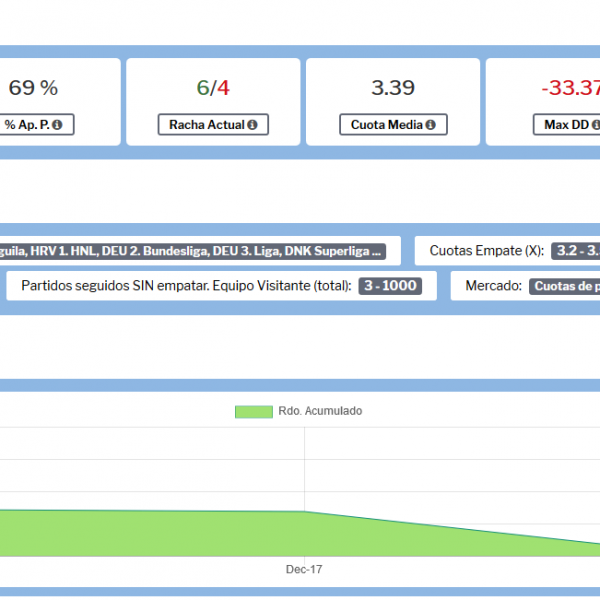Click the Dec-17 axis label
The image size is (600, 600).
point(304,569)
